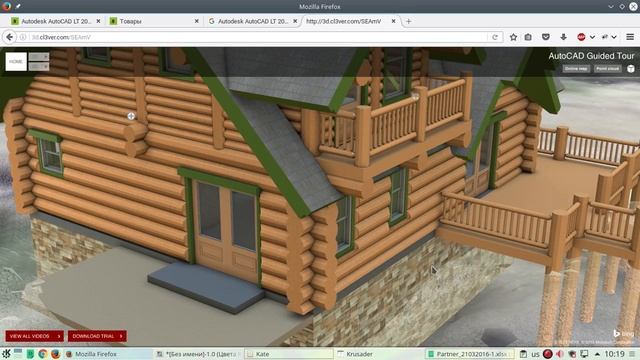Click the red Adblock Plus icon

[x=581, y=37]
